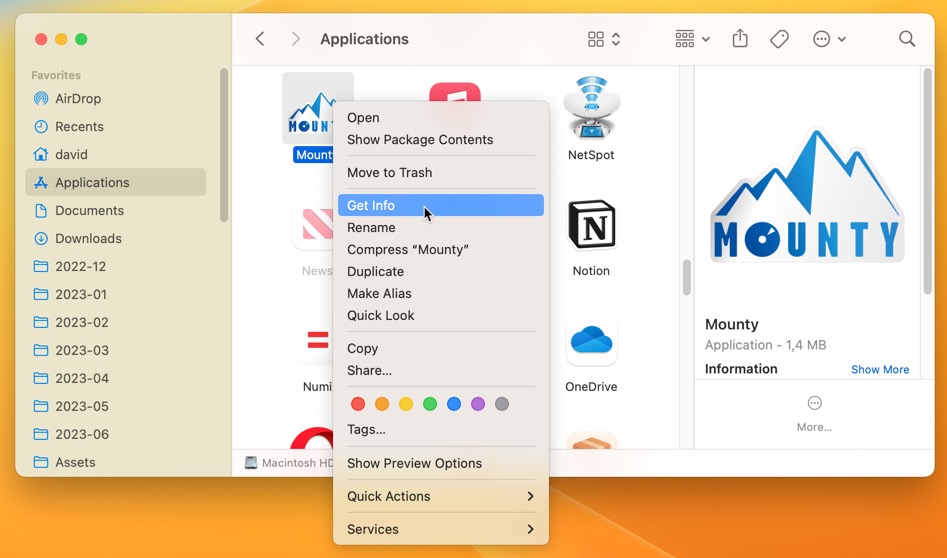The image size is (947, 558).
Task: Switch to icon grid view
Action: (595, 39)
